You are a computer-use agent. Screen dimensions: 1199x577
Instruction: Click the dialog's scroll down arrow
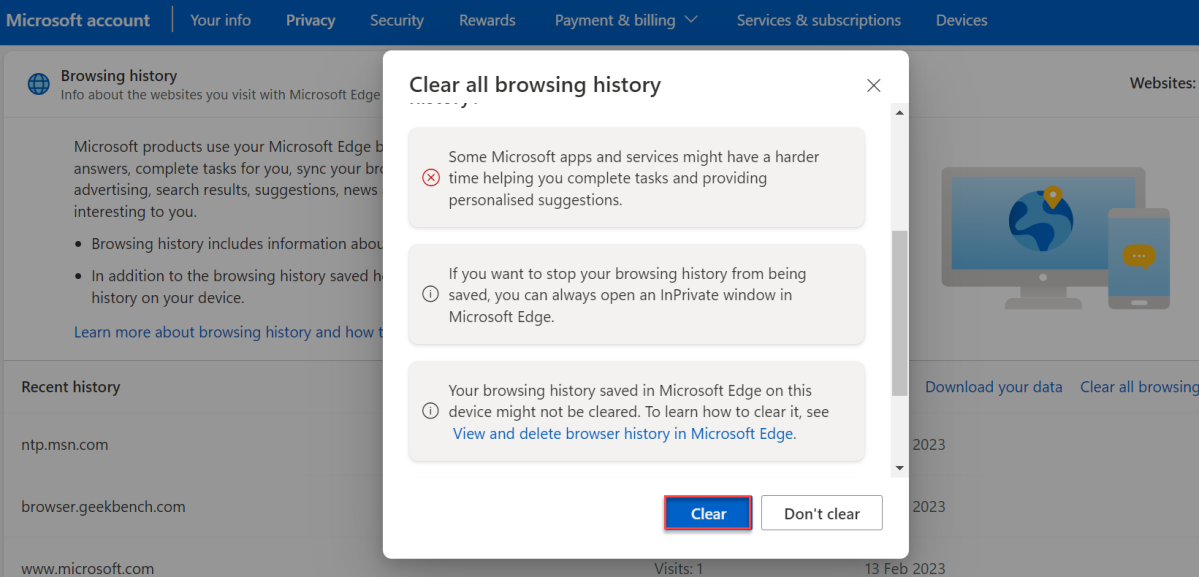pyautogui.click(x=899, y=468)
